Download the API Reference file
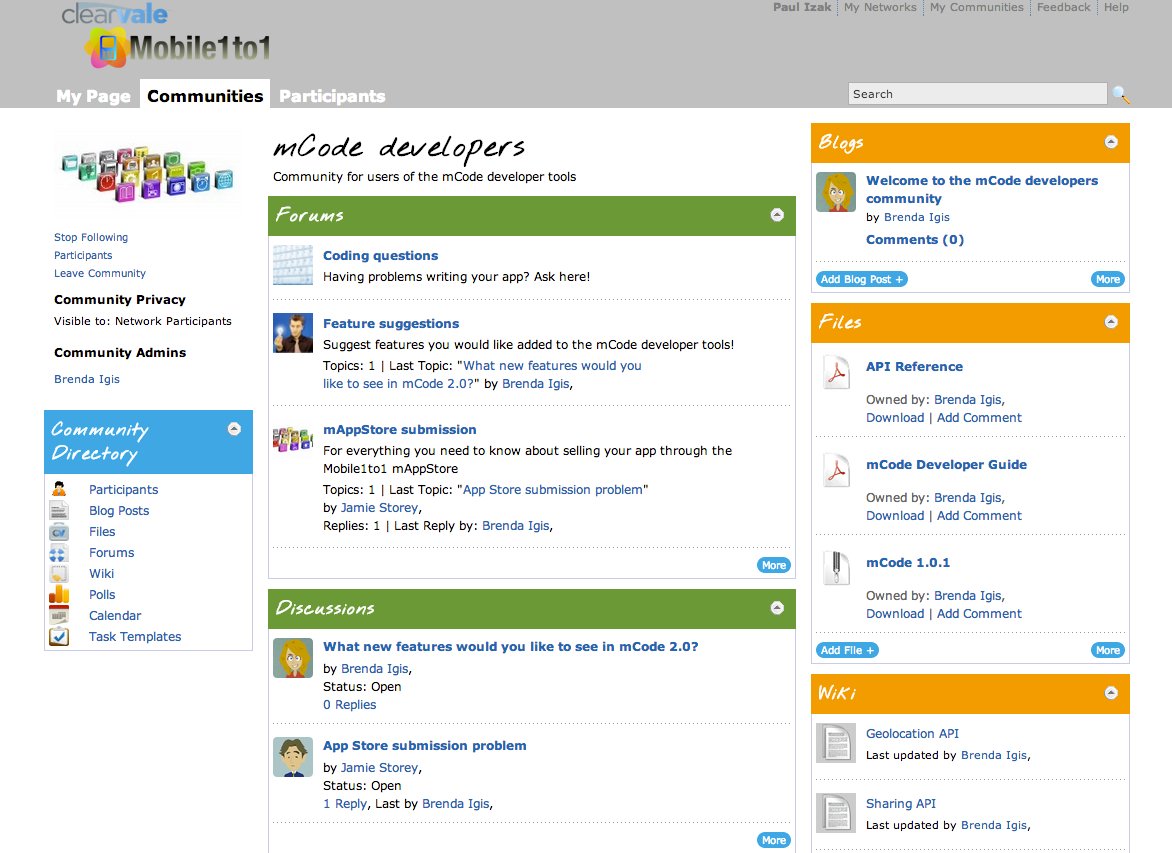The height and width of the screenshot is (853, 1172). [895, 418]
